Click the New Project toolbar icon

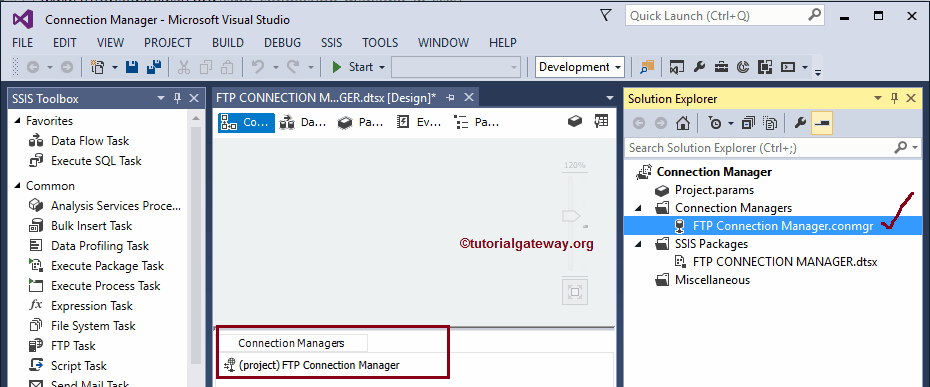[x=98, y=67]
